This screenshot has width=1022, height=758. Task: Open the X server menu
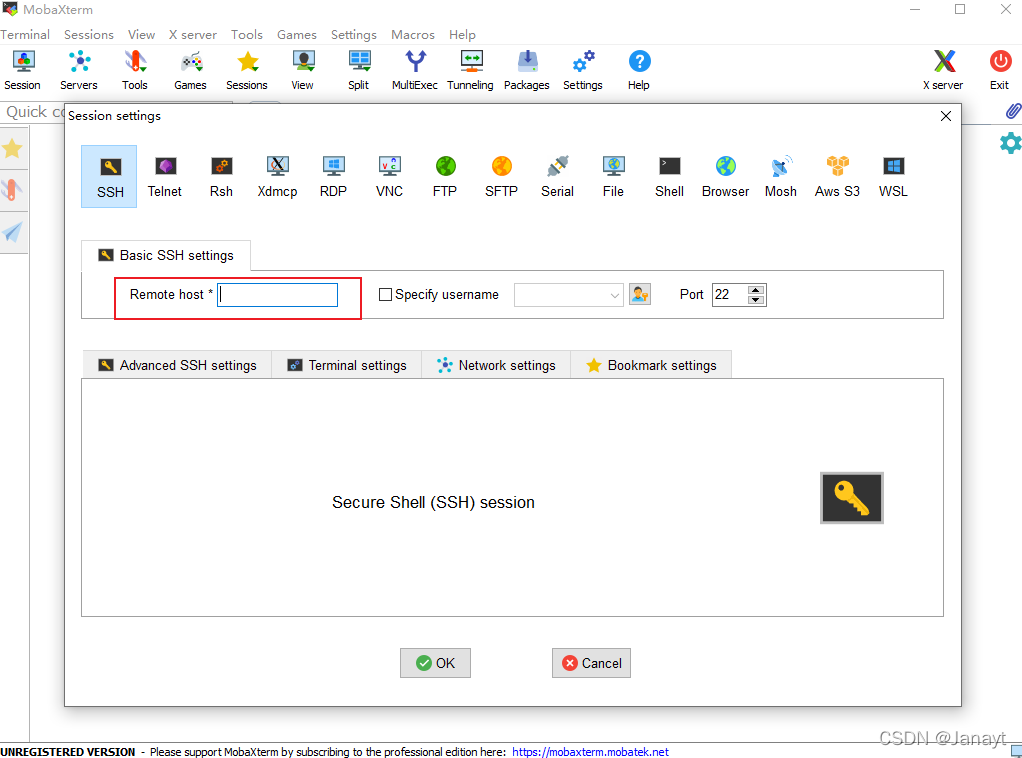[x=193, y=35]
